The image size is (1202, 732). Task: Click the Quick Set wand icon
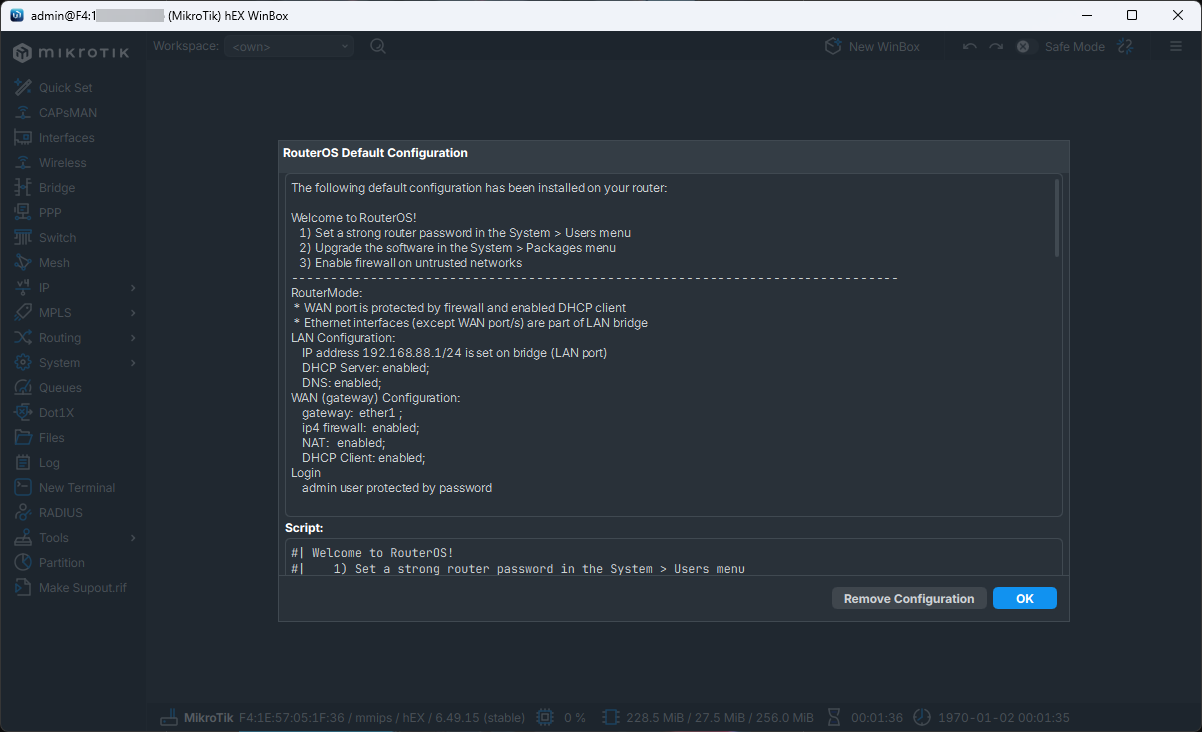coord(23,88)
